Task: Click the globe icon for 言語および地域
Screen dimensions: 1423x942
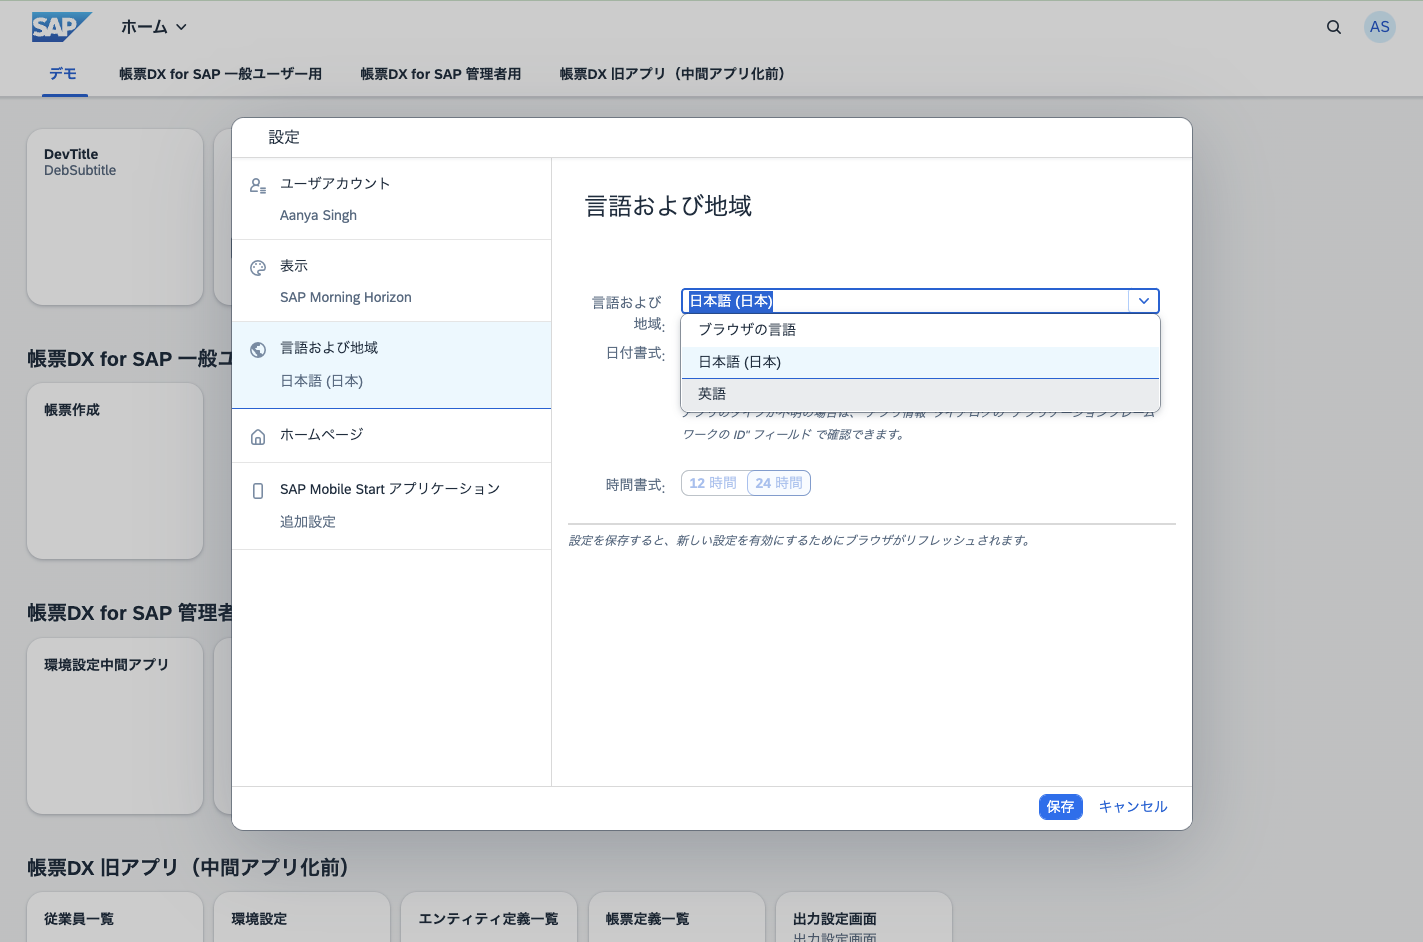Action: pos(258,349)
